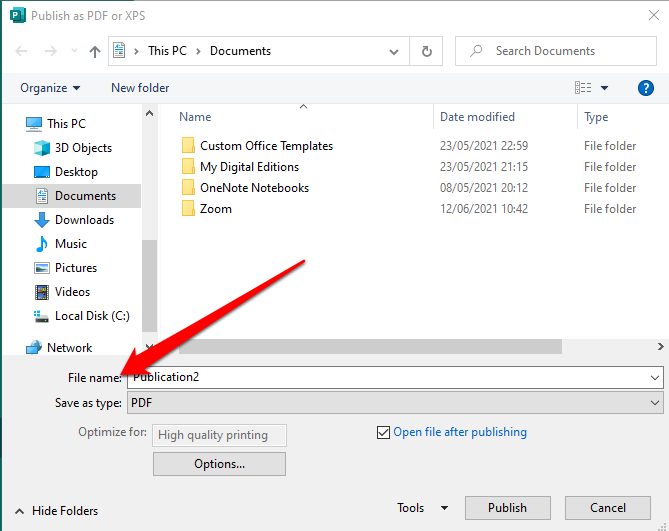The width and height of the screenshot is (669, 531).
Task: Click the change view layout icon
Action: [x=583, y=88]
